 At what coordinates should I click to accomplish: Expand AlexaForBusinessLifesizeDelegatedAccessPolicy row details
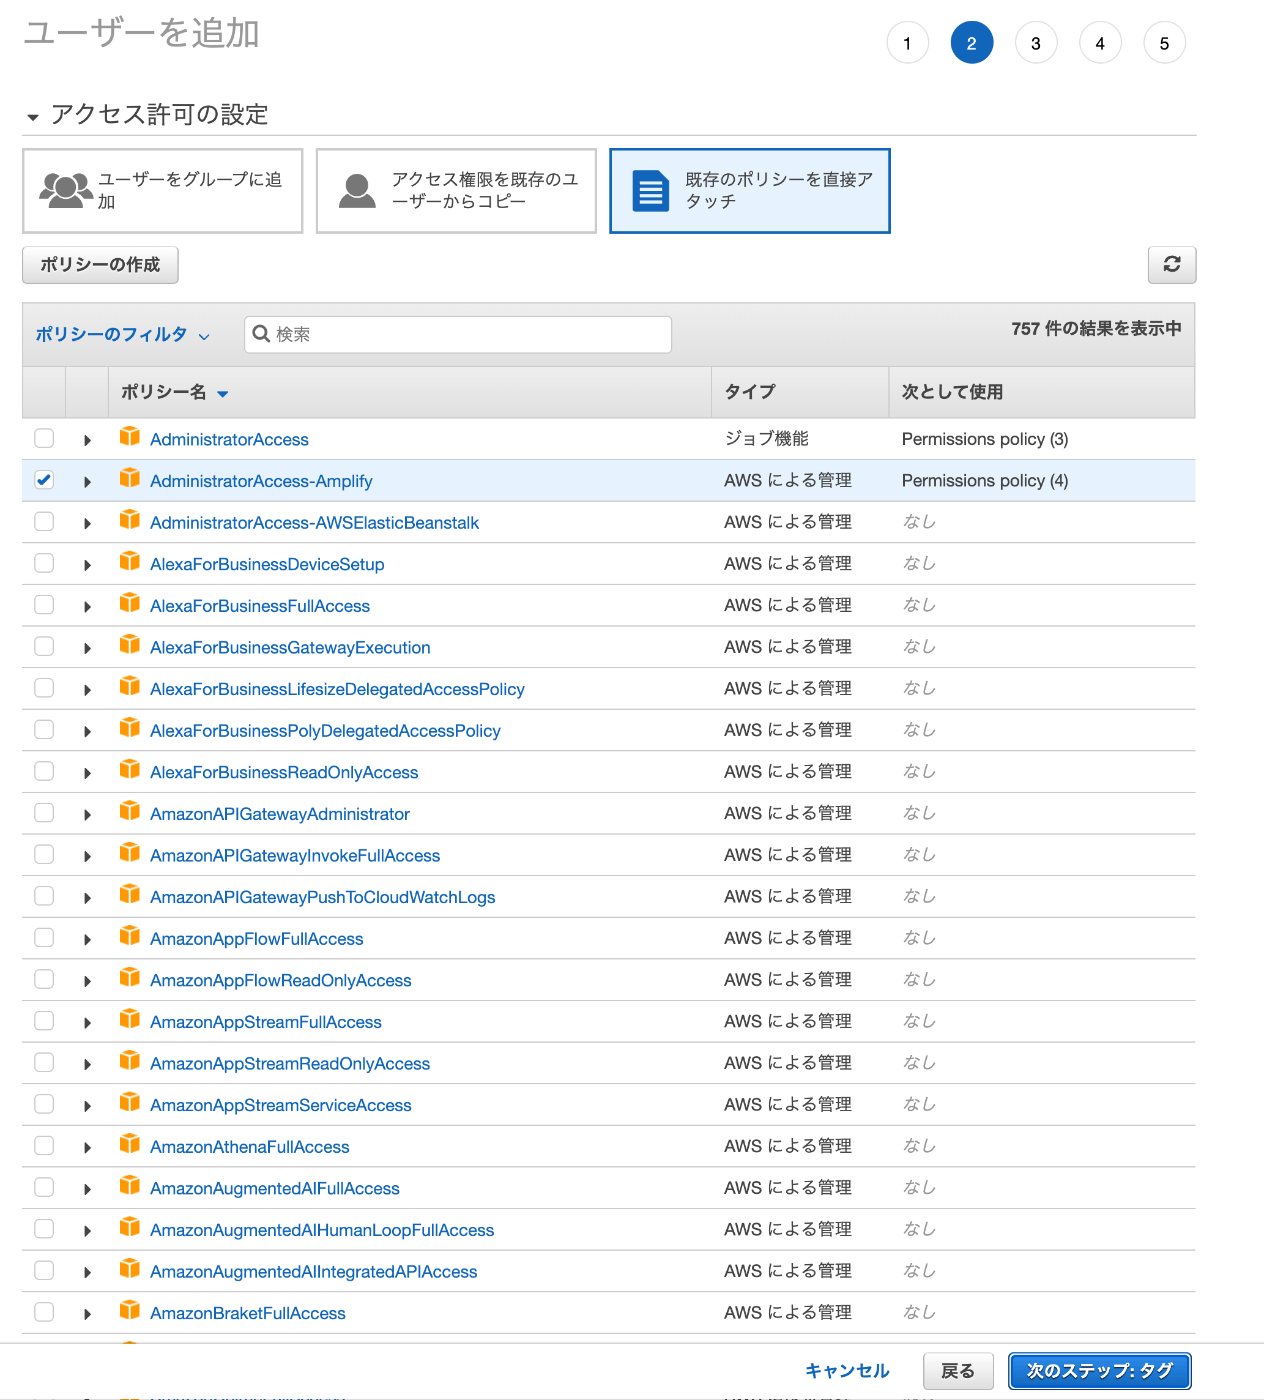[87, 690]
